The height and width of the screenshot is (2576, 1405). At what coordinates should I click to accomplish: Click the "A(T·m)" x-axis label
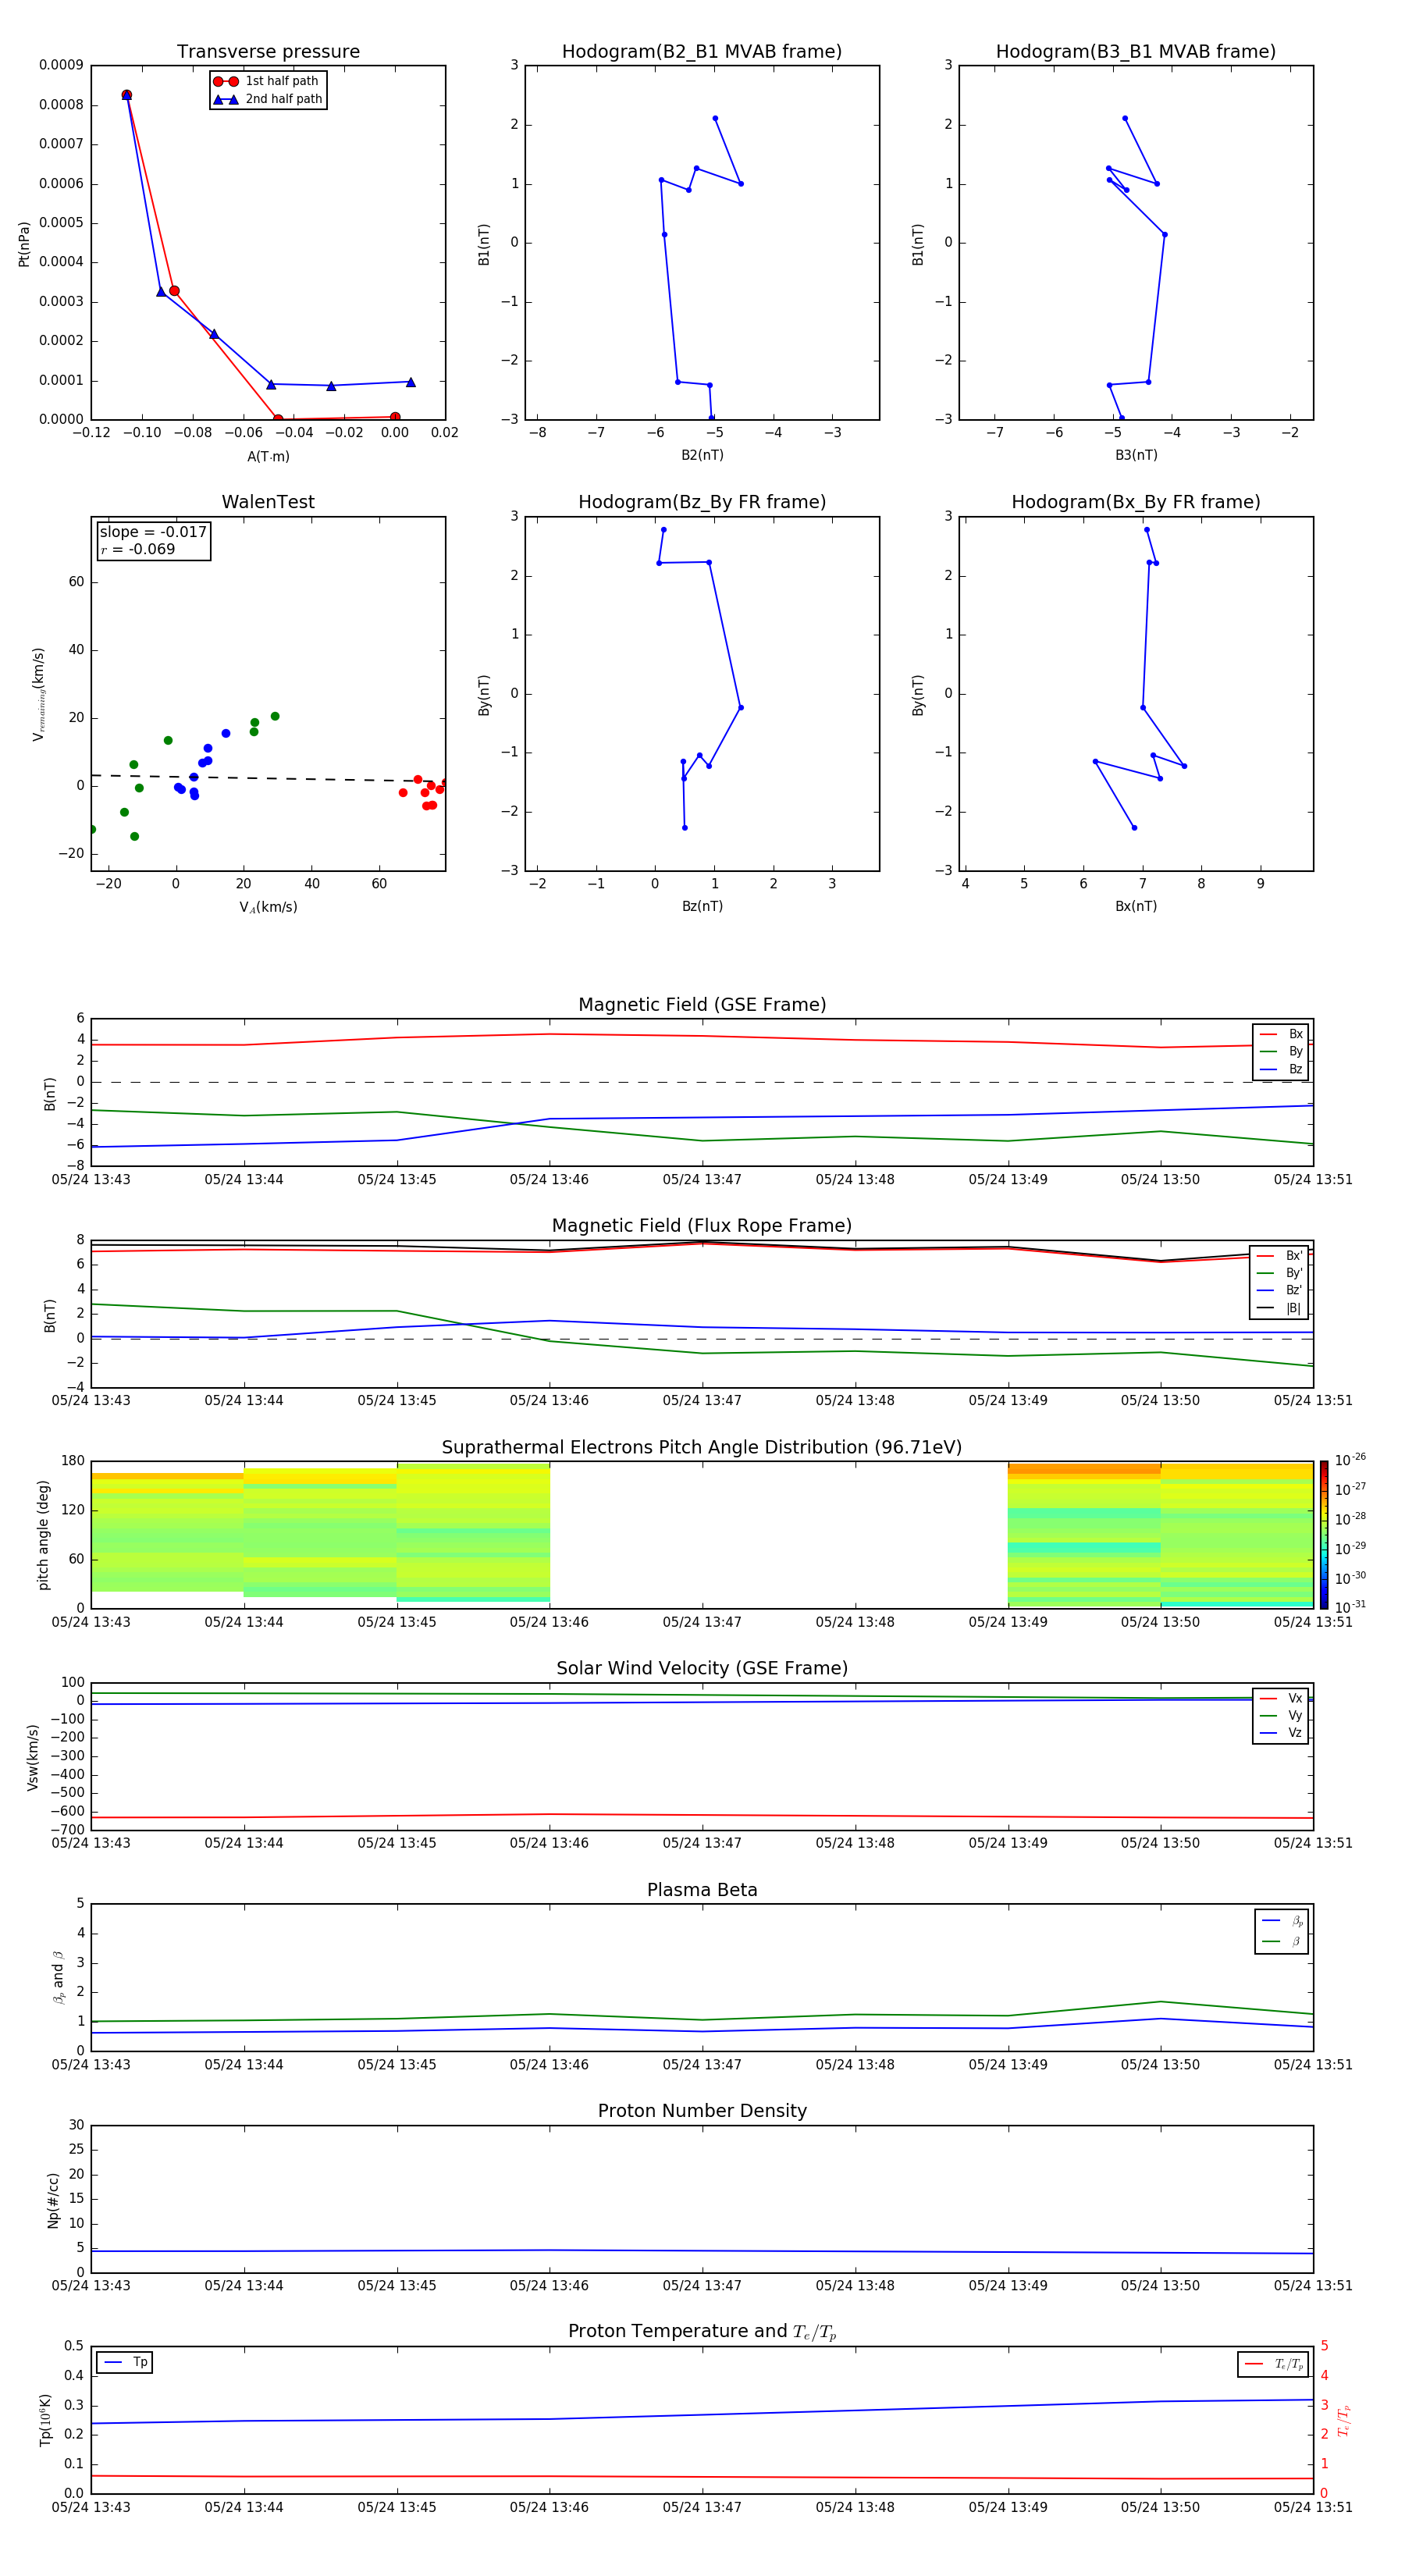tap(268, 456)
